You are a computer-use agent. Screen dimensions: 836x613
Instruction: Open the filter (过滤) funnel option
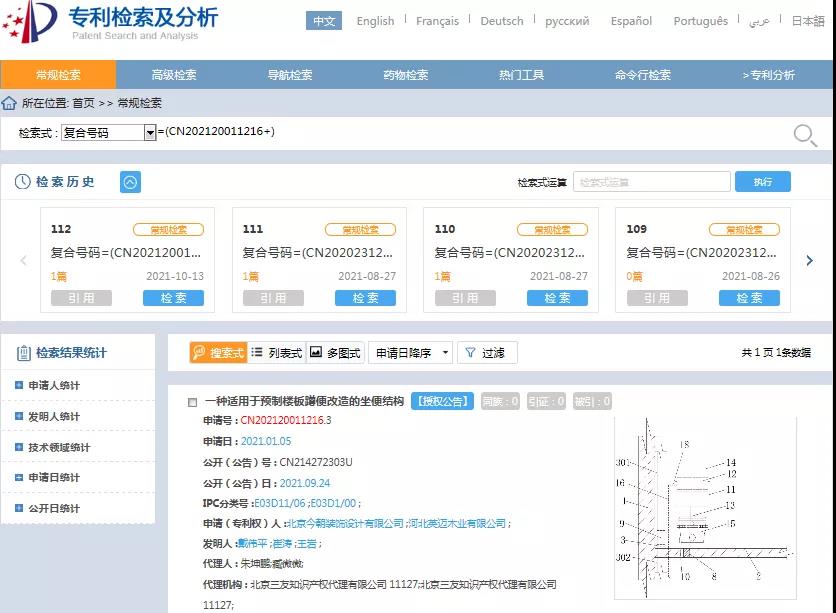click(x=485, y=353)
